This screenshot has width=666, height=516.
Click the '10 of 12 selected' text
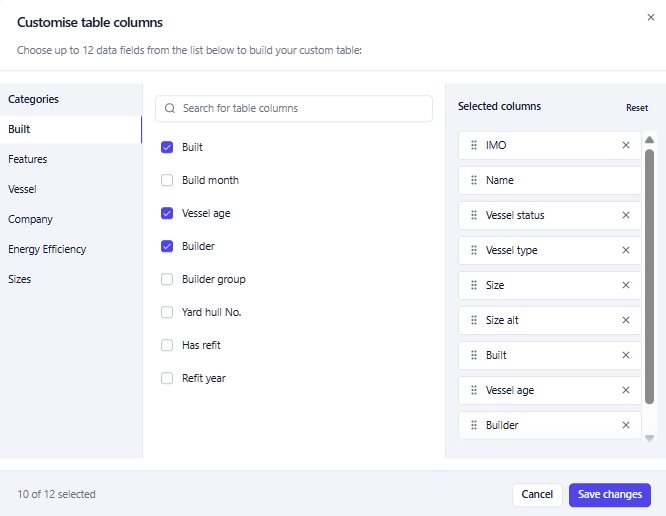56,494
